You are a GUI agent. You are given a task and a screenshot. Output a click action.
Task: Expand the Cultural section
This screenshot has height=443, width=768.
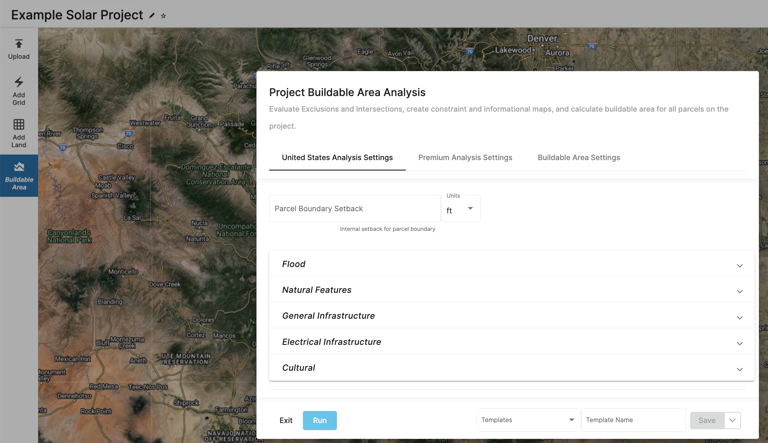(x=511, y=368)
